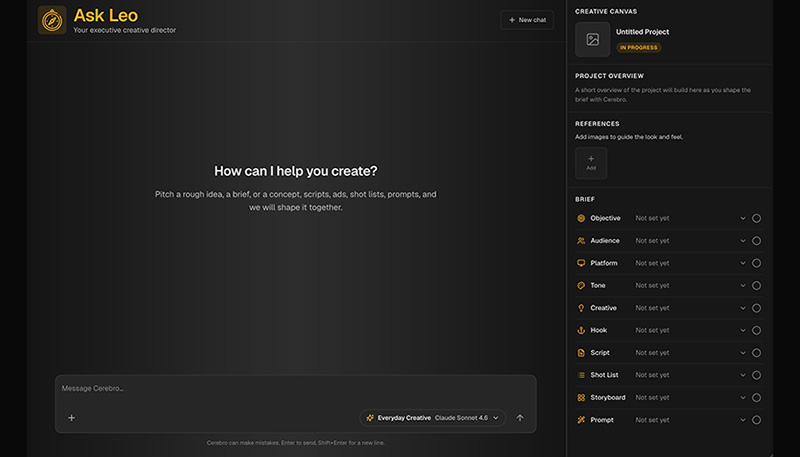Start a New chat
The image size is (800, 457).
[x=527, y=20]
